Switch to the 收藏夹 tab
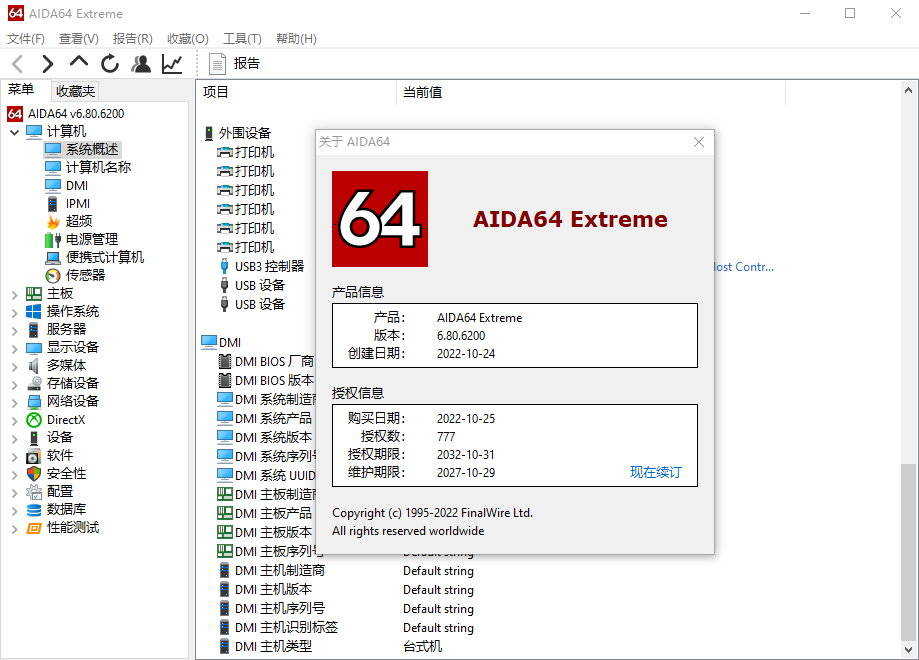Screen dimensions: 919x660 click(75, 91)
